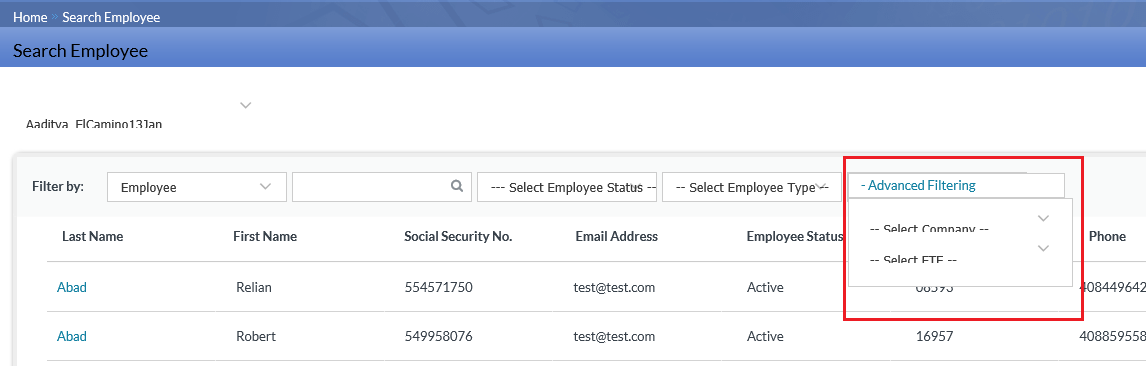Open the Select Employee Type dropdown
Screen dimensions: 1146x366
click(751, 187)
